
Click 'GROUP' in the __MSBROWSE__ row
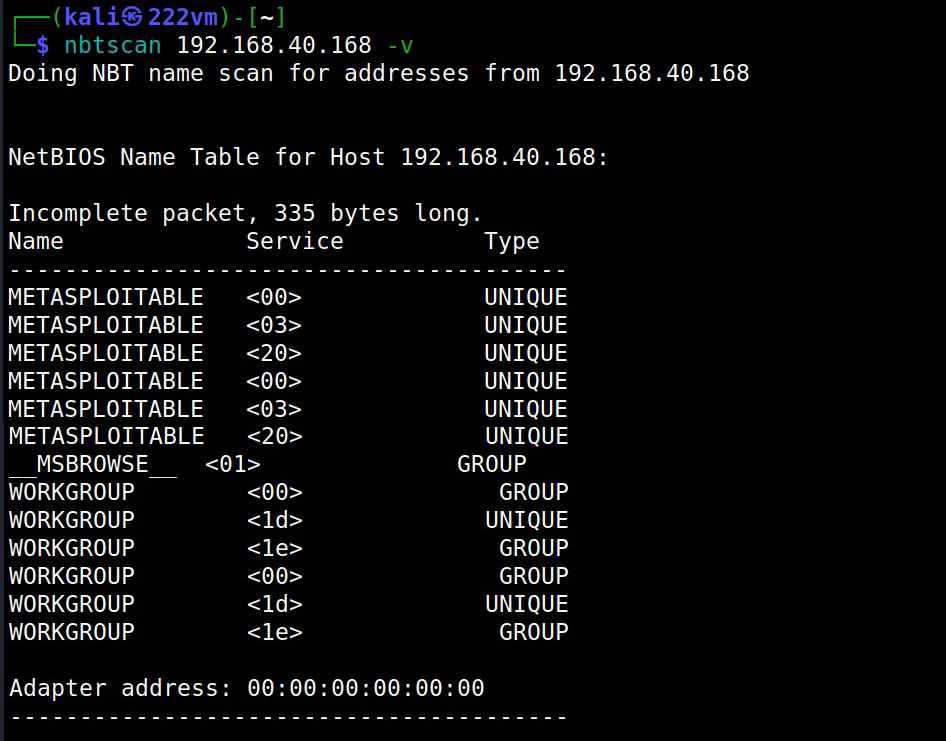491,464
